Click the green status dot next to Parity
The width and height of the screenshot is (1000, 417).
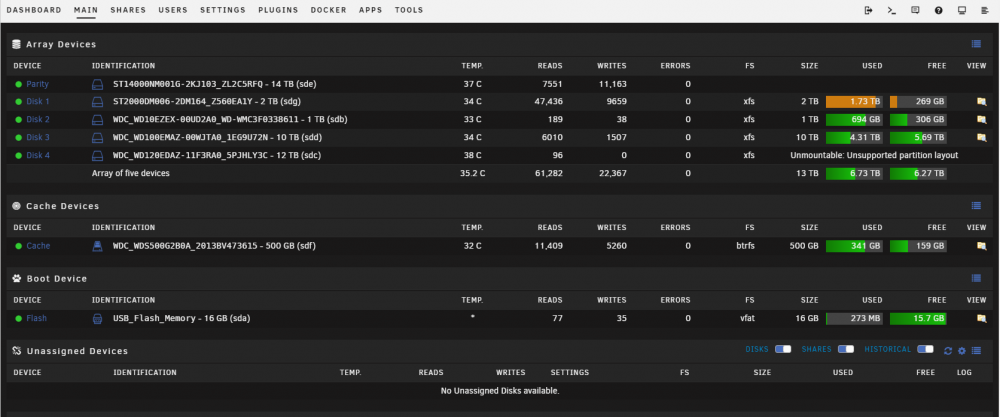click(18, 84)
